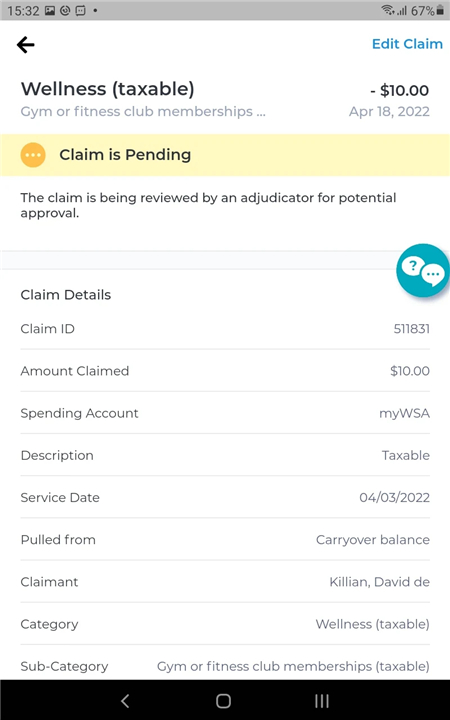Tap the Sub-Category gym memberships row
The width and height of the screenshot is (450, 720).
[225, 666]
